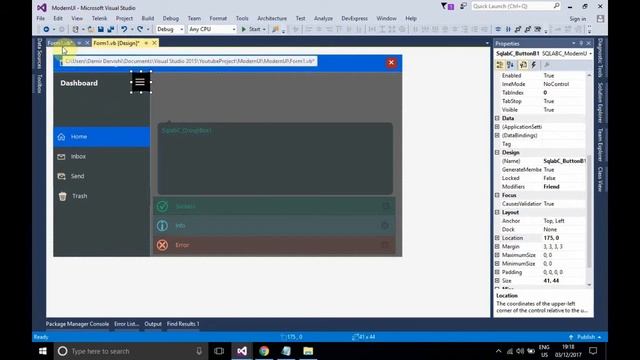Screen dimensions: 640x360
Task: Open the Architecture menu
Action: pyautogui.click(x=272, y=18)
